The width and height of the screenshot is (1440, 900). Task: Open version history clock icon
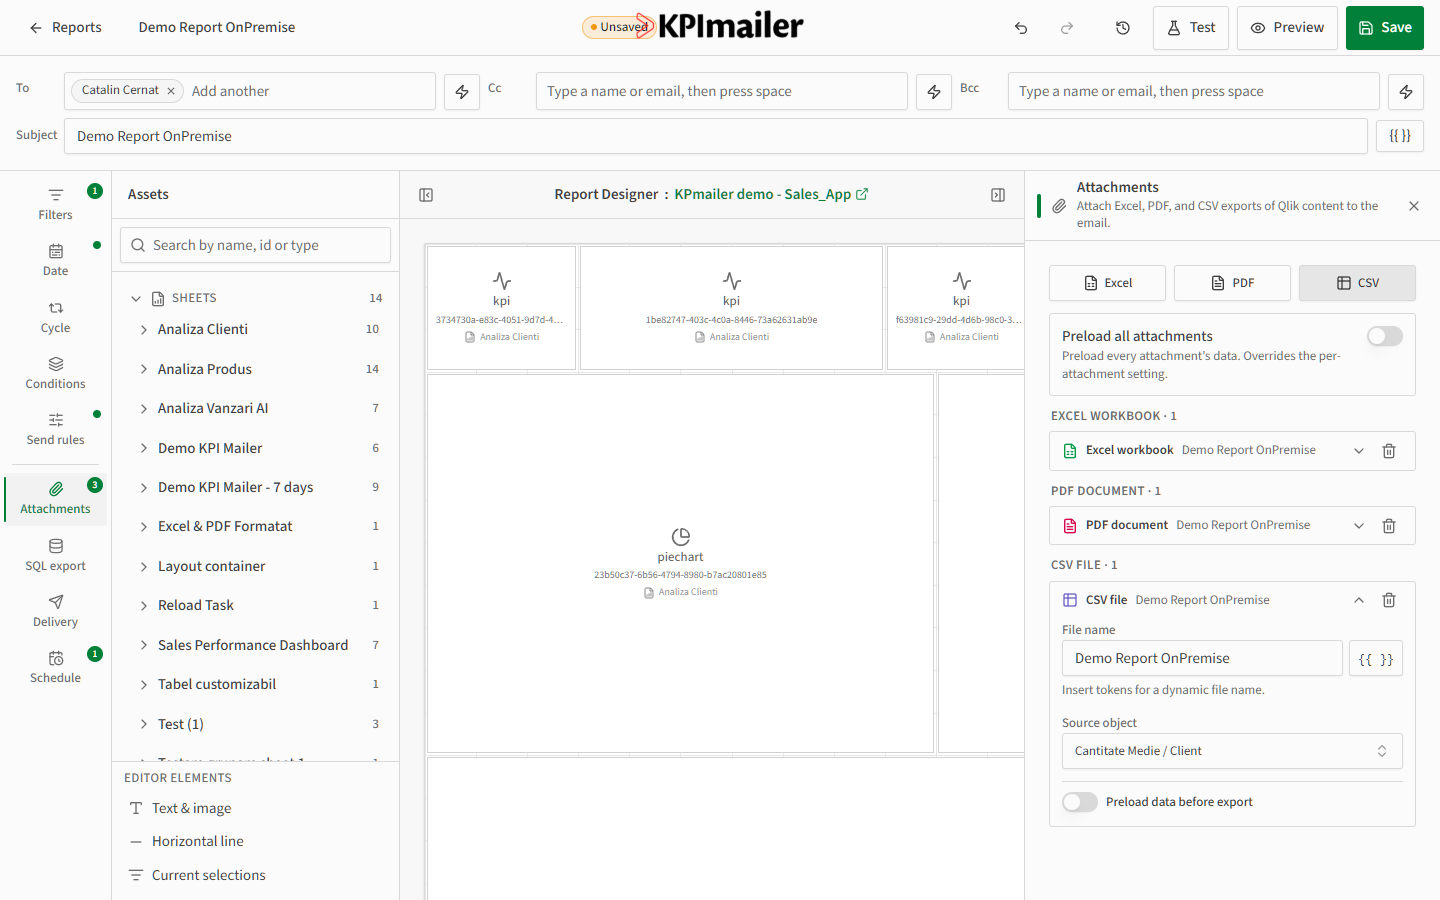click(1123, 28)
